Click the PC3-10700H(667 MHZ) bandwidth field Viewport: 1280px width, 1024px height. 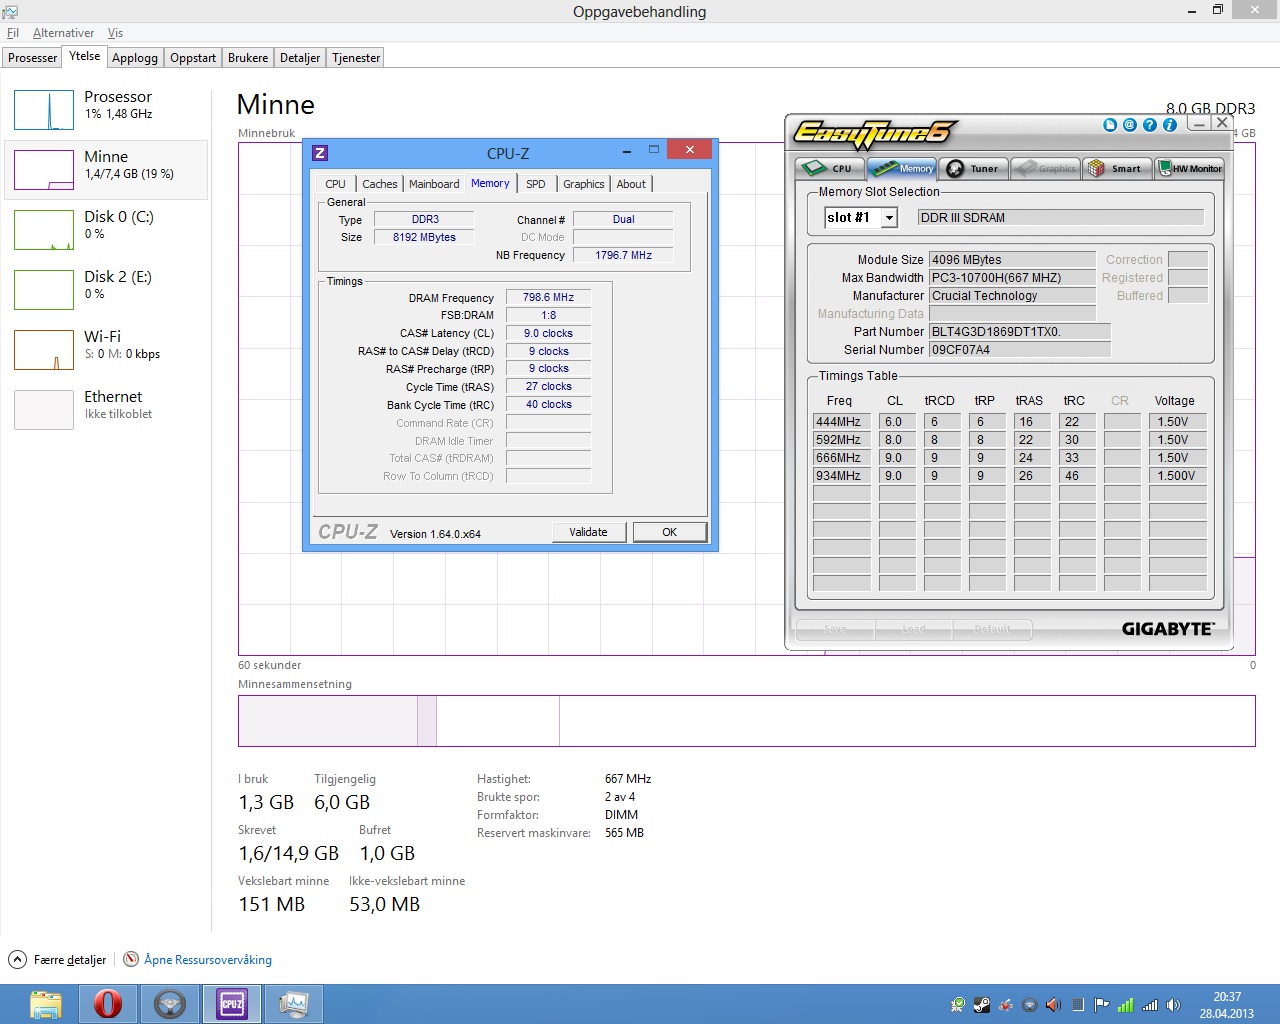point(1012,278)
